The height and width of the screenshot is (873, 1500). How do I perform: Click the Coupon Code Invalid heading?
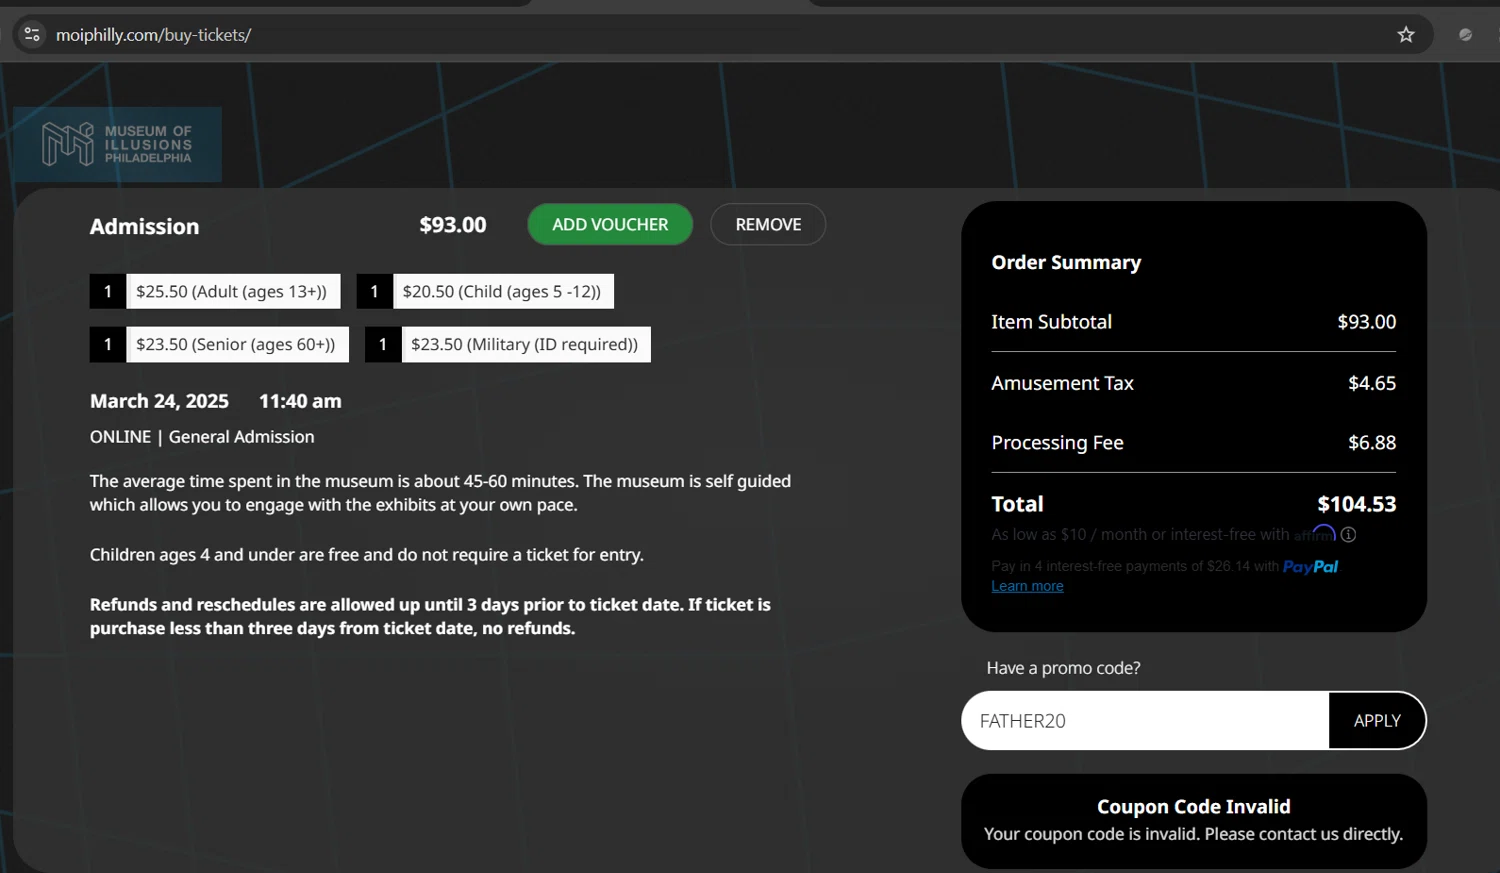click(x=1194, y=807)
